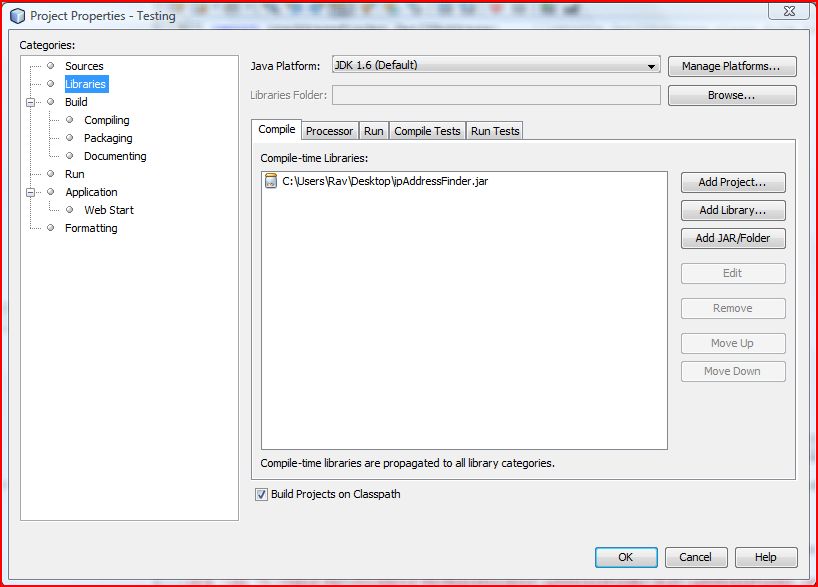The height and width of the screenshot is (587, 818).
Task: Select the Run category in tree
Action: (75, 174)
